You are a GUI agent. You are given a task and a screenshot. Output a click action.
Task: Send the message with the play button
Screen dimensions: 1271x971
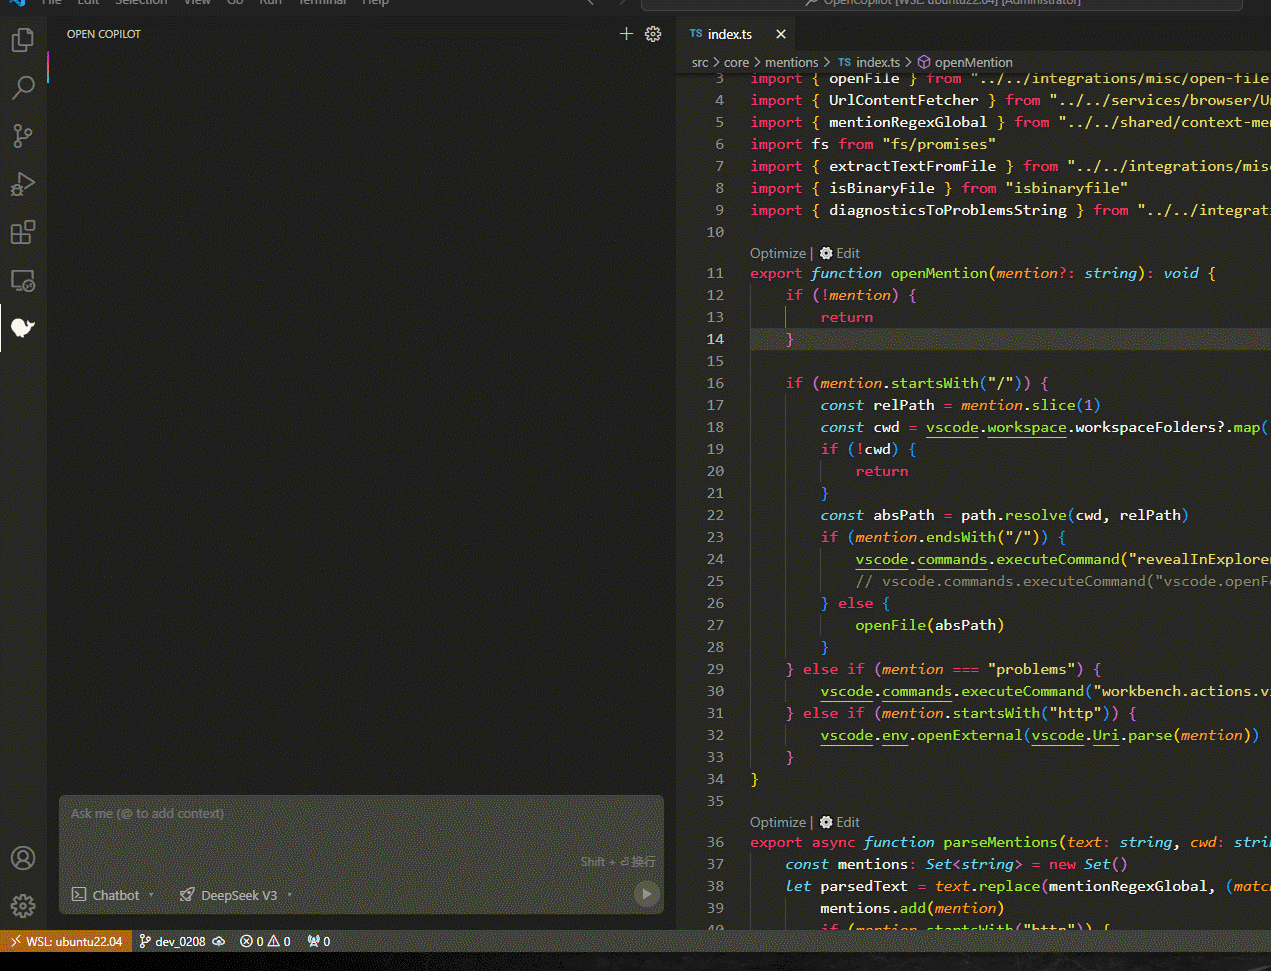[647, 894]
